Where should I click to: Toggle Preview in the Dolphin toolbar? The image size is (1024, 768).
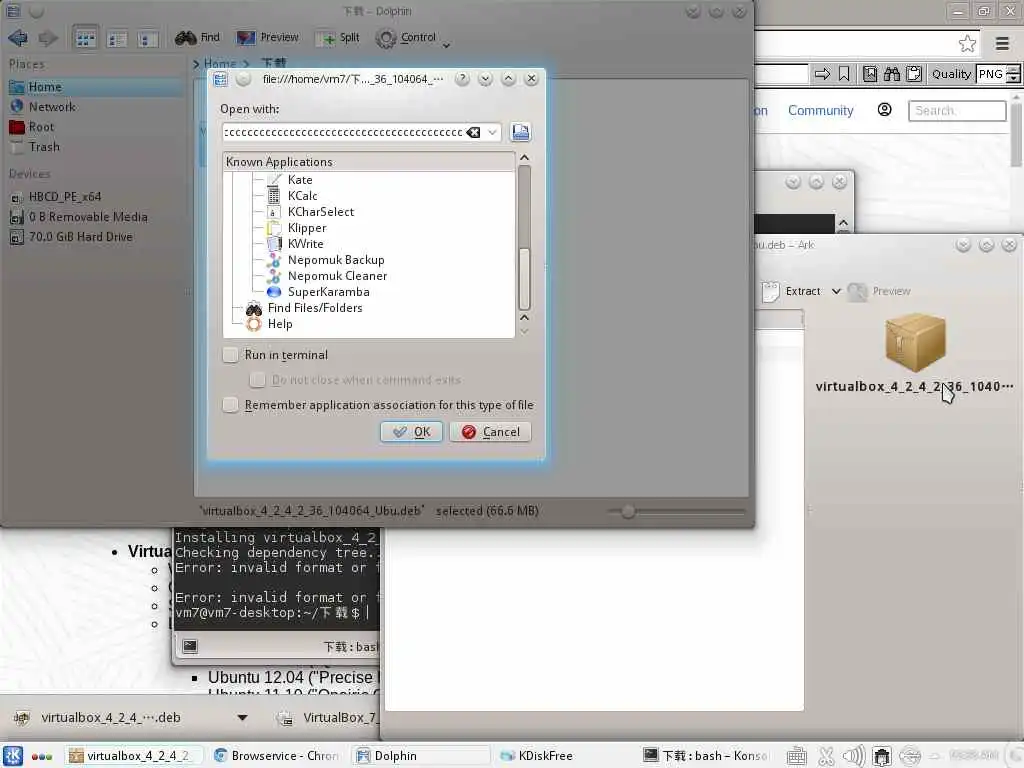point(268,38)
